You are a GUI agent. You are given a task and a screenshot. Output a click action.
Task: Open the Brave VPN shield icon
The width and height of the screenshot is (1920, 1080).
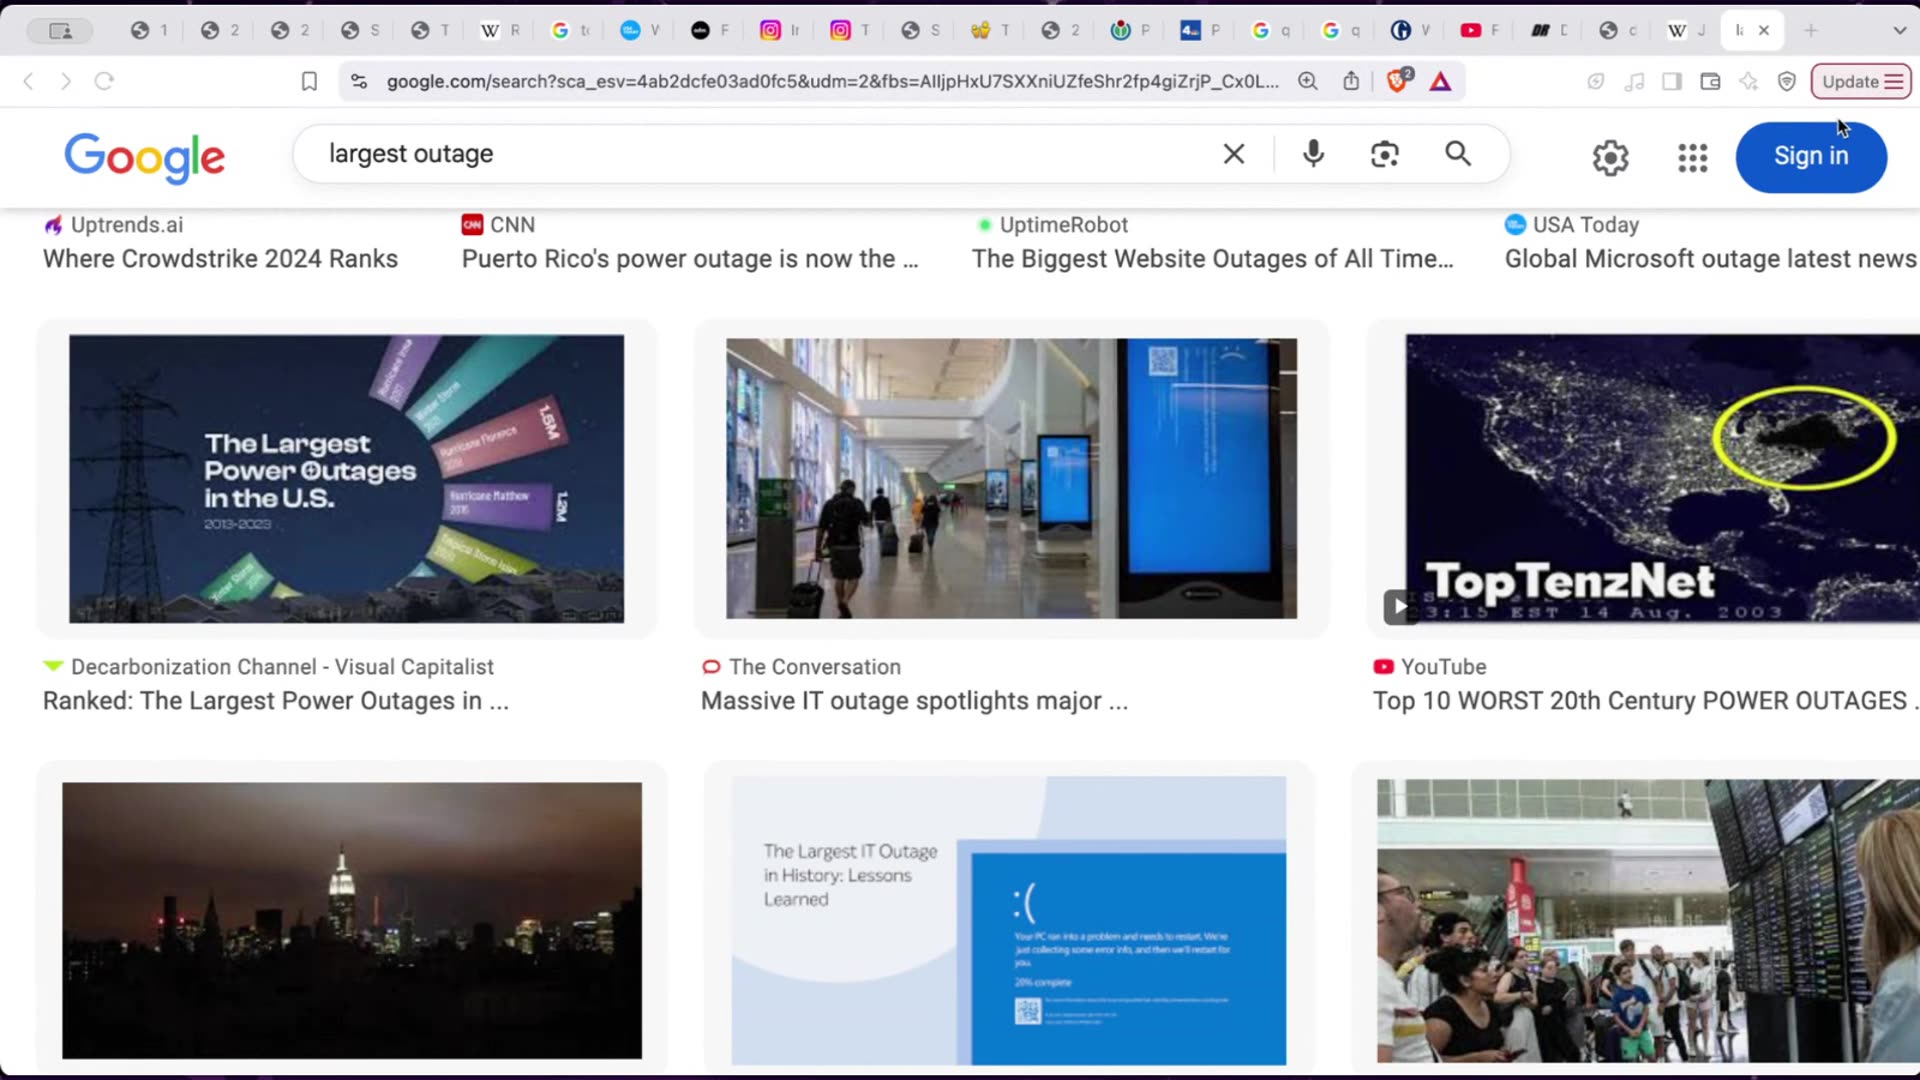pyautogui.click(x=1787, y=81)
